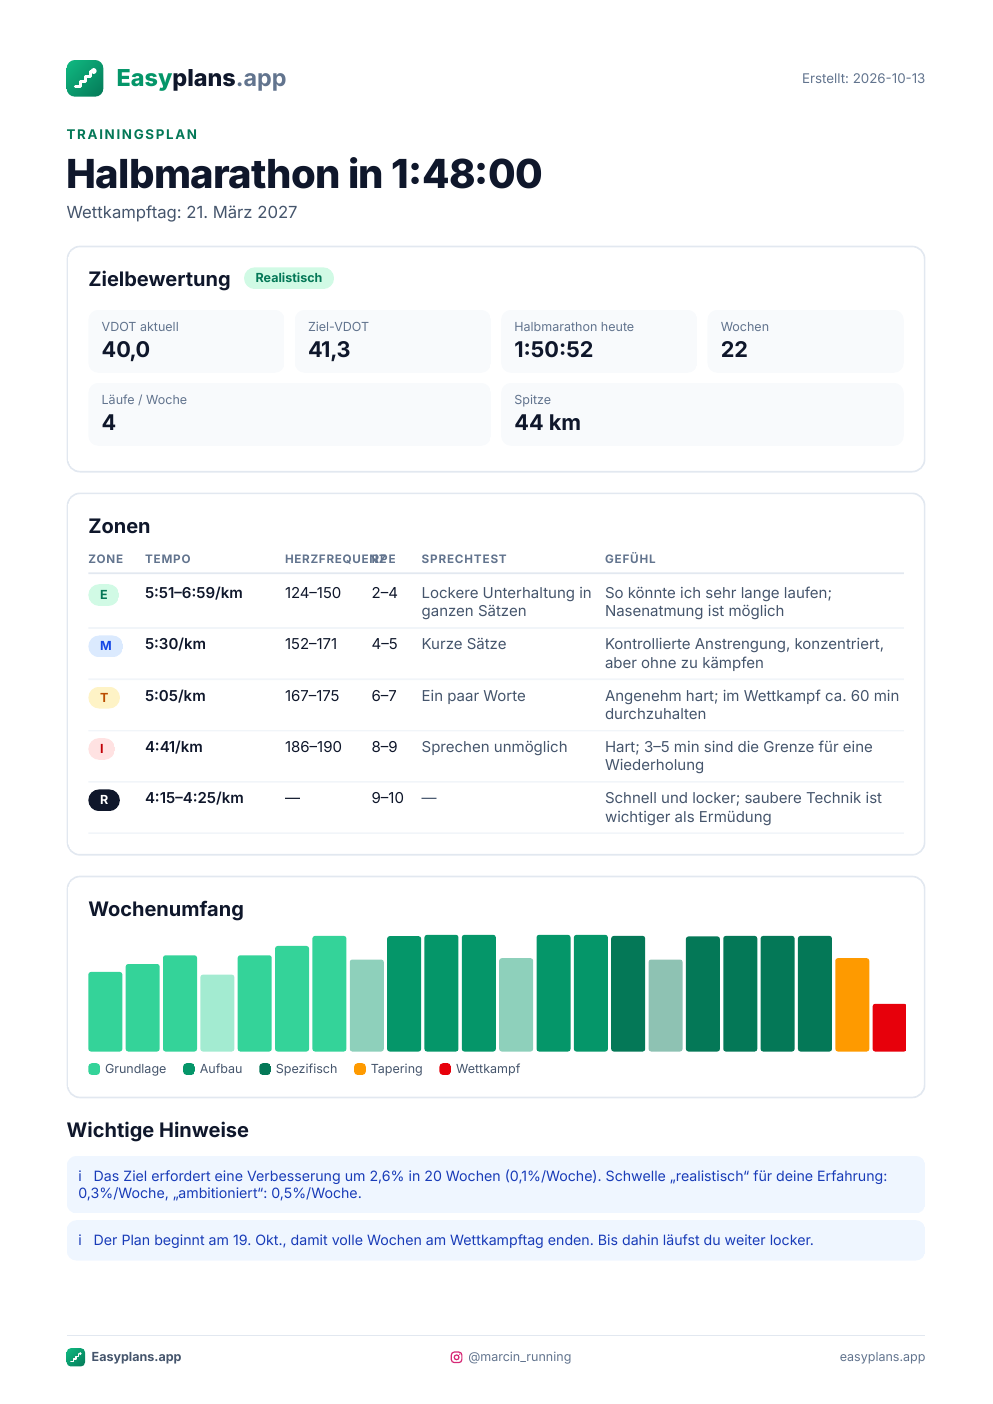Click the Easyplans.app header title
This screenshot has width=993, height=1404.
[201, 78]
